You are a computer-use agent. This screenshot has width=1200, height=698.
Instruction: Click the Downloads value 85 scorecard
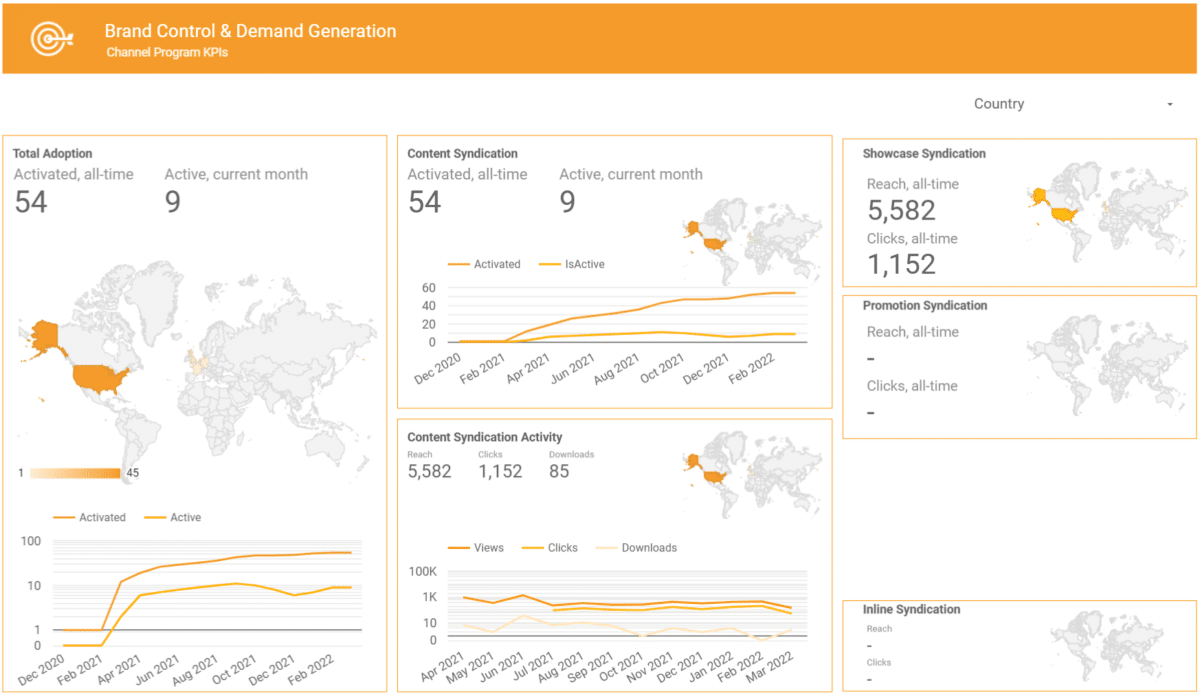pos(559,471)
